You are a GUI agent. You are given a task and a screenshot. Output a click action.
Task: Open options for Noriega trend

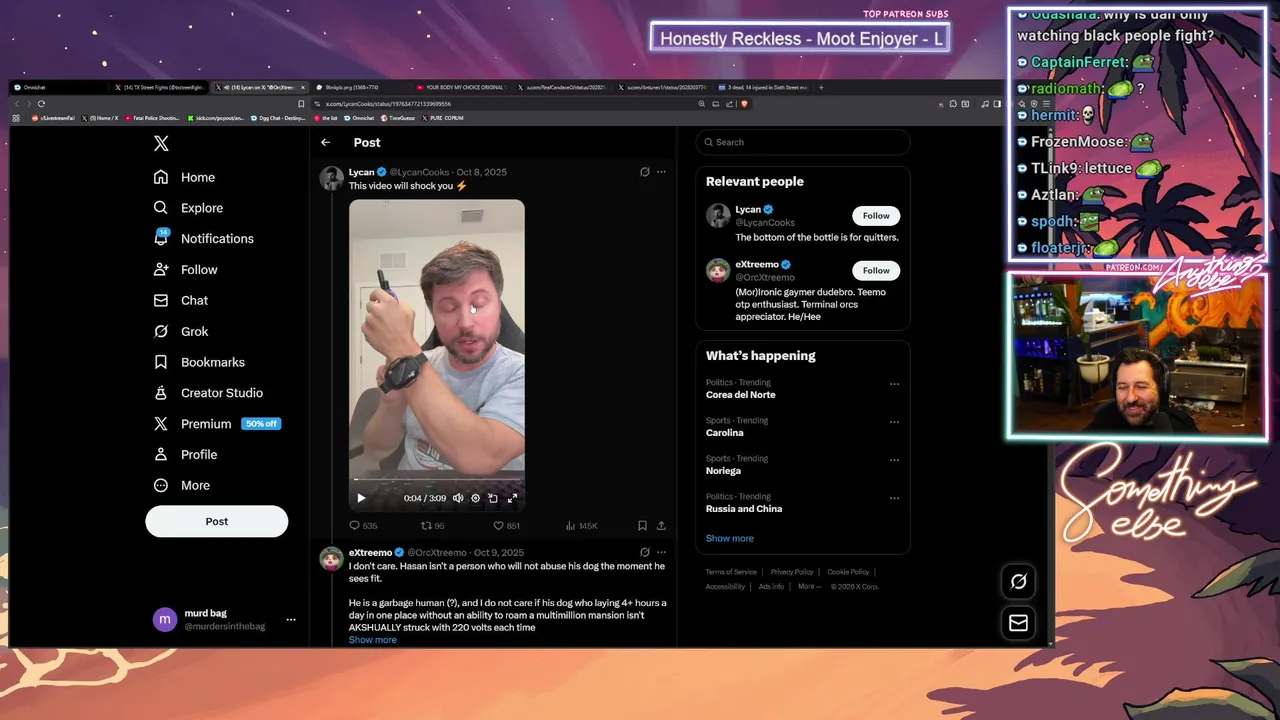pyautogui.click(x=894, y=460)
